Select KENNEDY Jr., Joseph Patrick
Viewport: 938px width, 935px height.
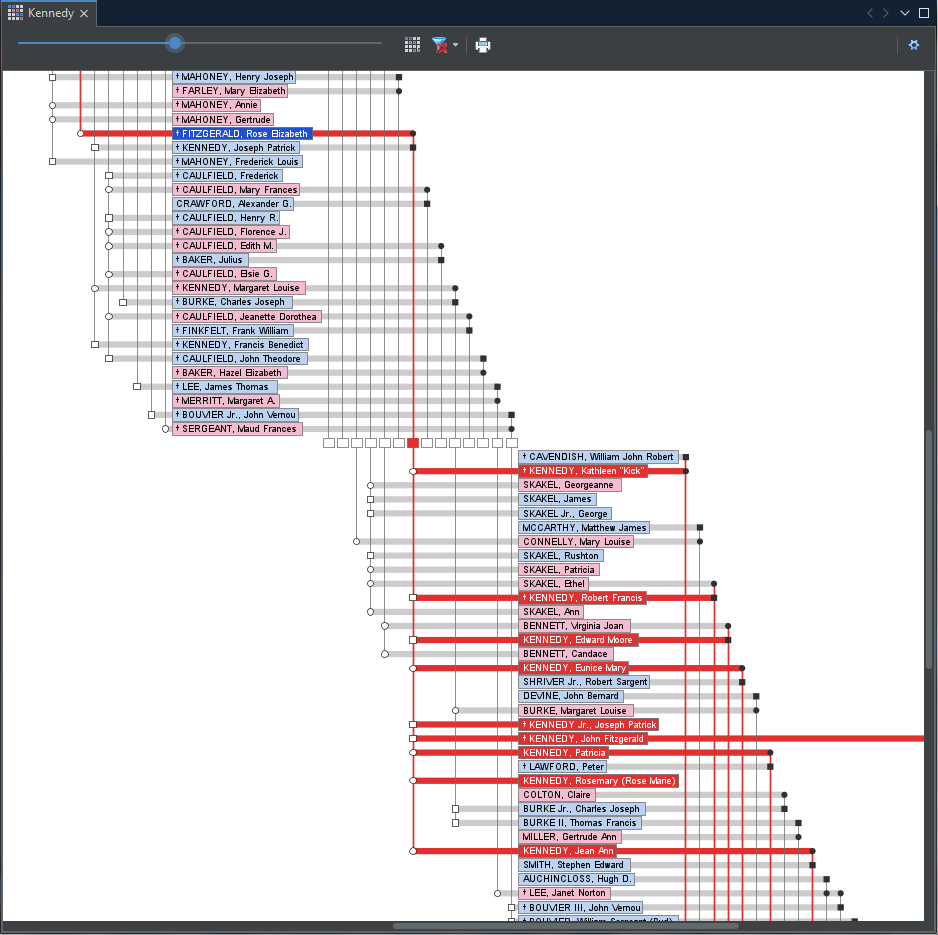[589, 724]
